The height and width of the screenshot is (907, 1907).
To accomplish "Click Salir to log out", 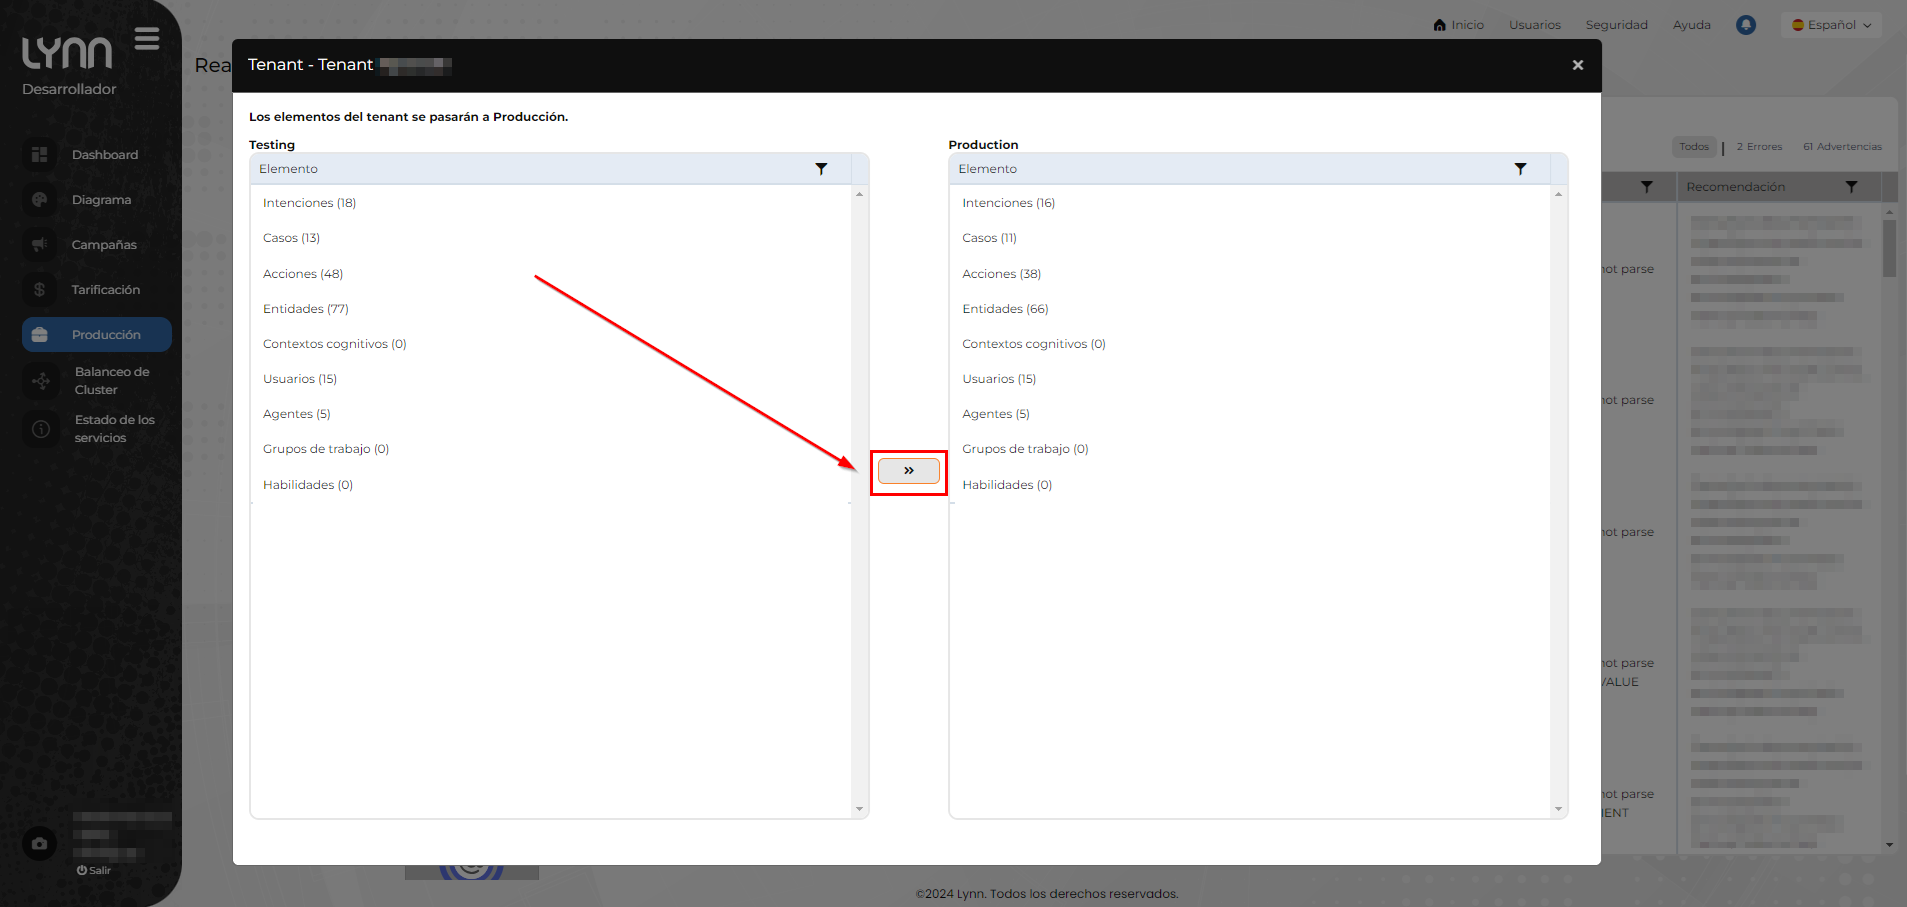I will (94, 870).
